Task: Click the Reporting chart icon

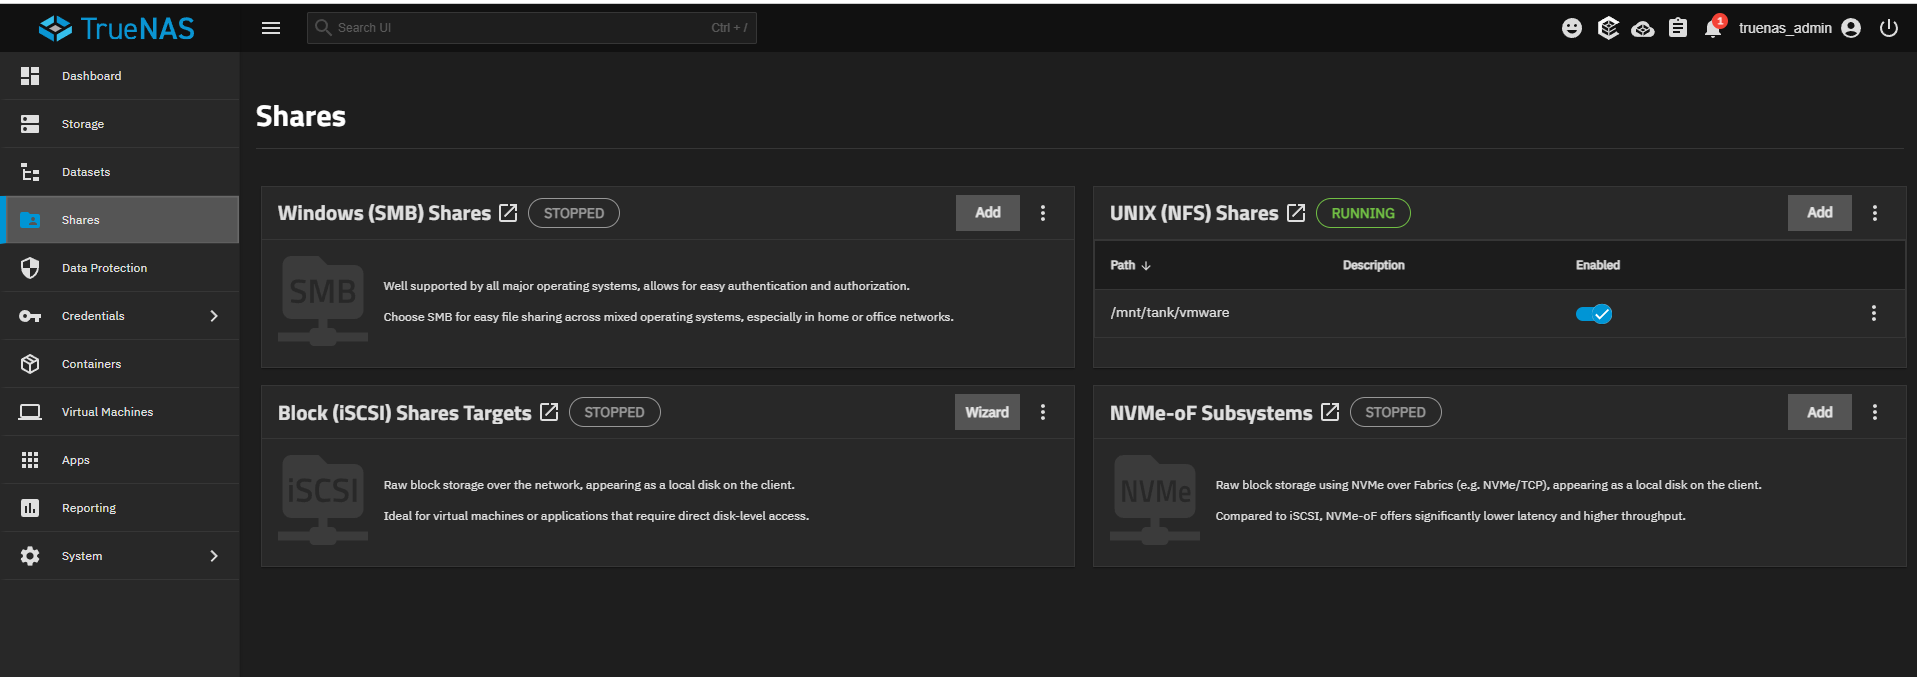Action: click(x=30, y=508)
